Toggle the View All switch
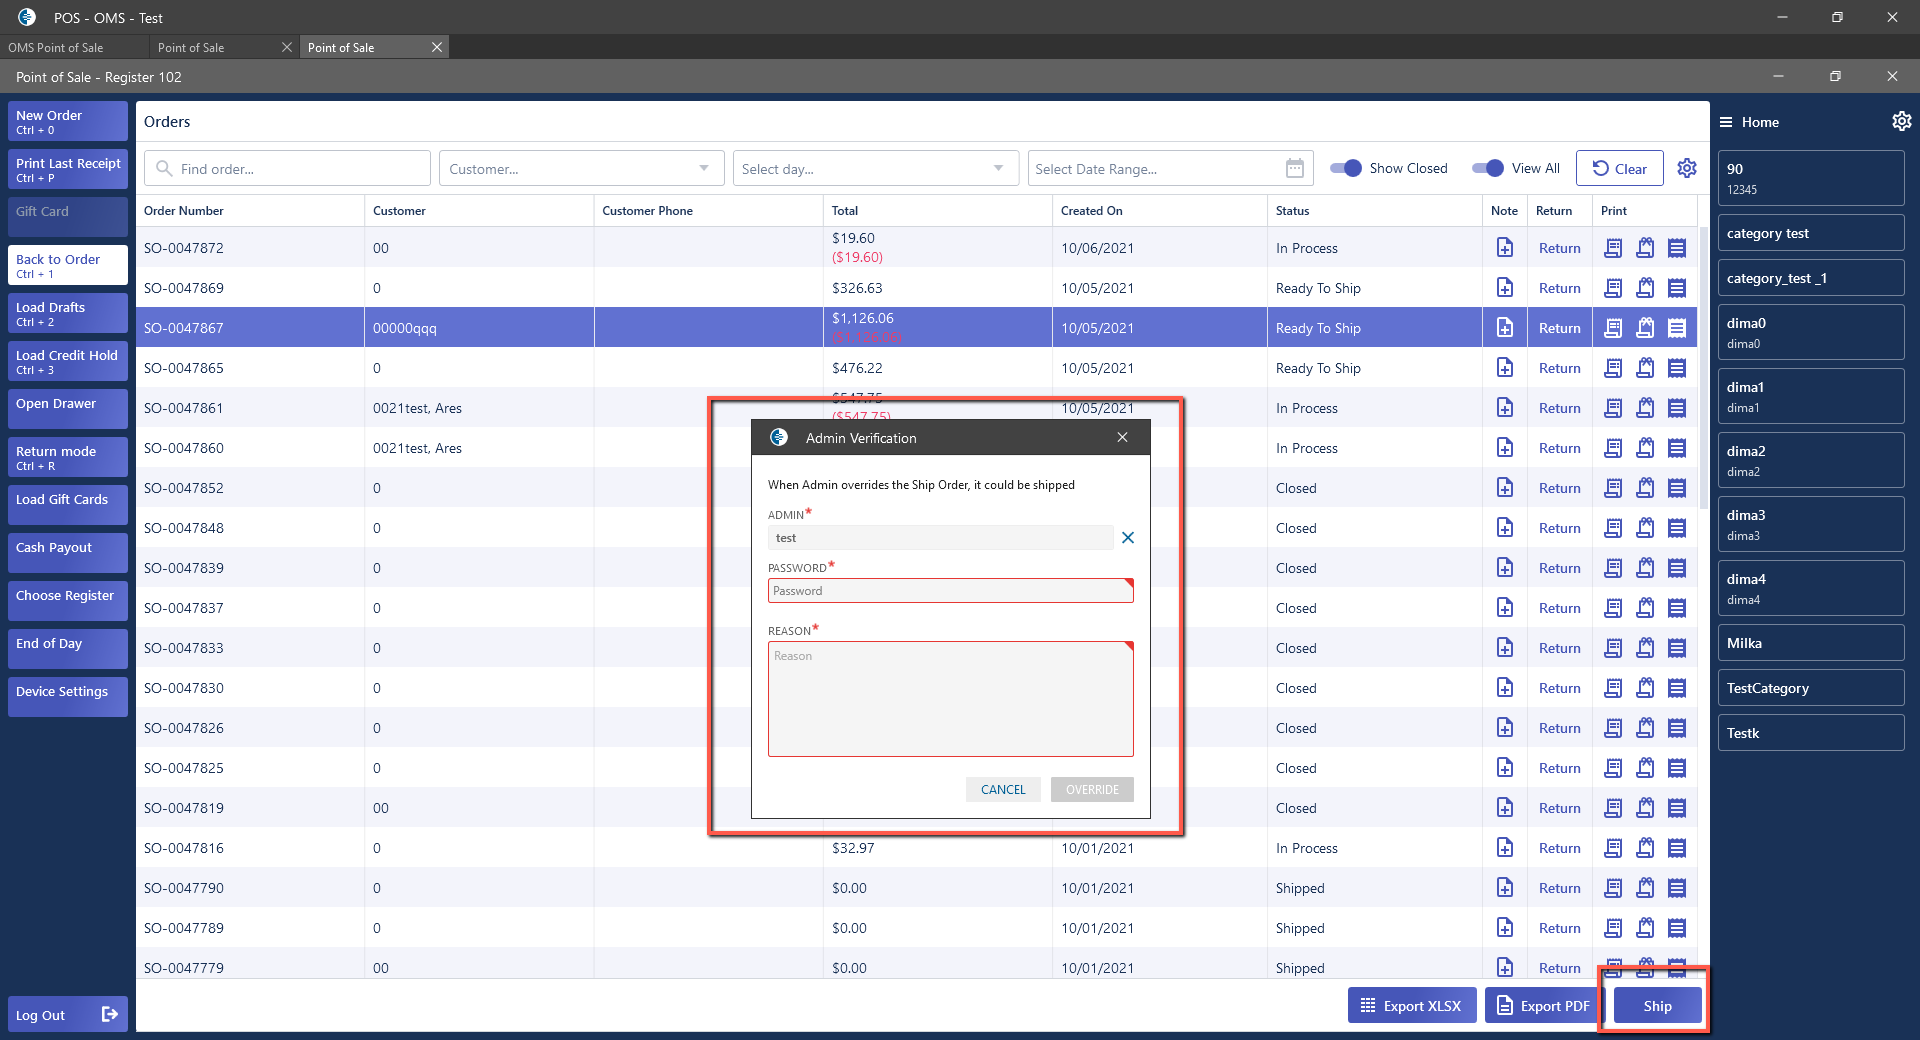This screenshot has width=1920, height=1040. click(x=1487, y=168)
